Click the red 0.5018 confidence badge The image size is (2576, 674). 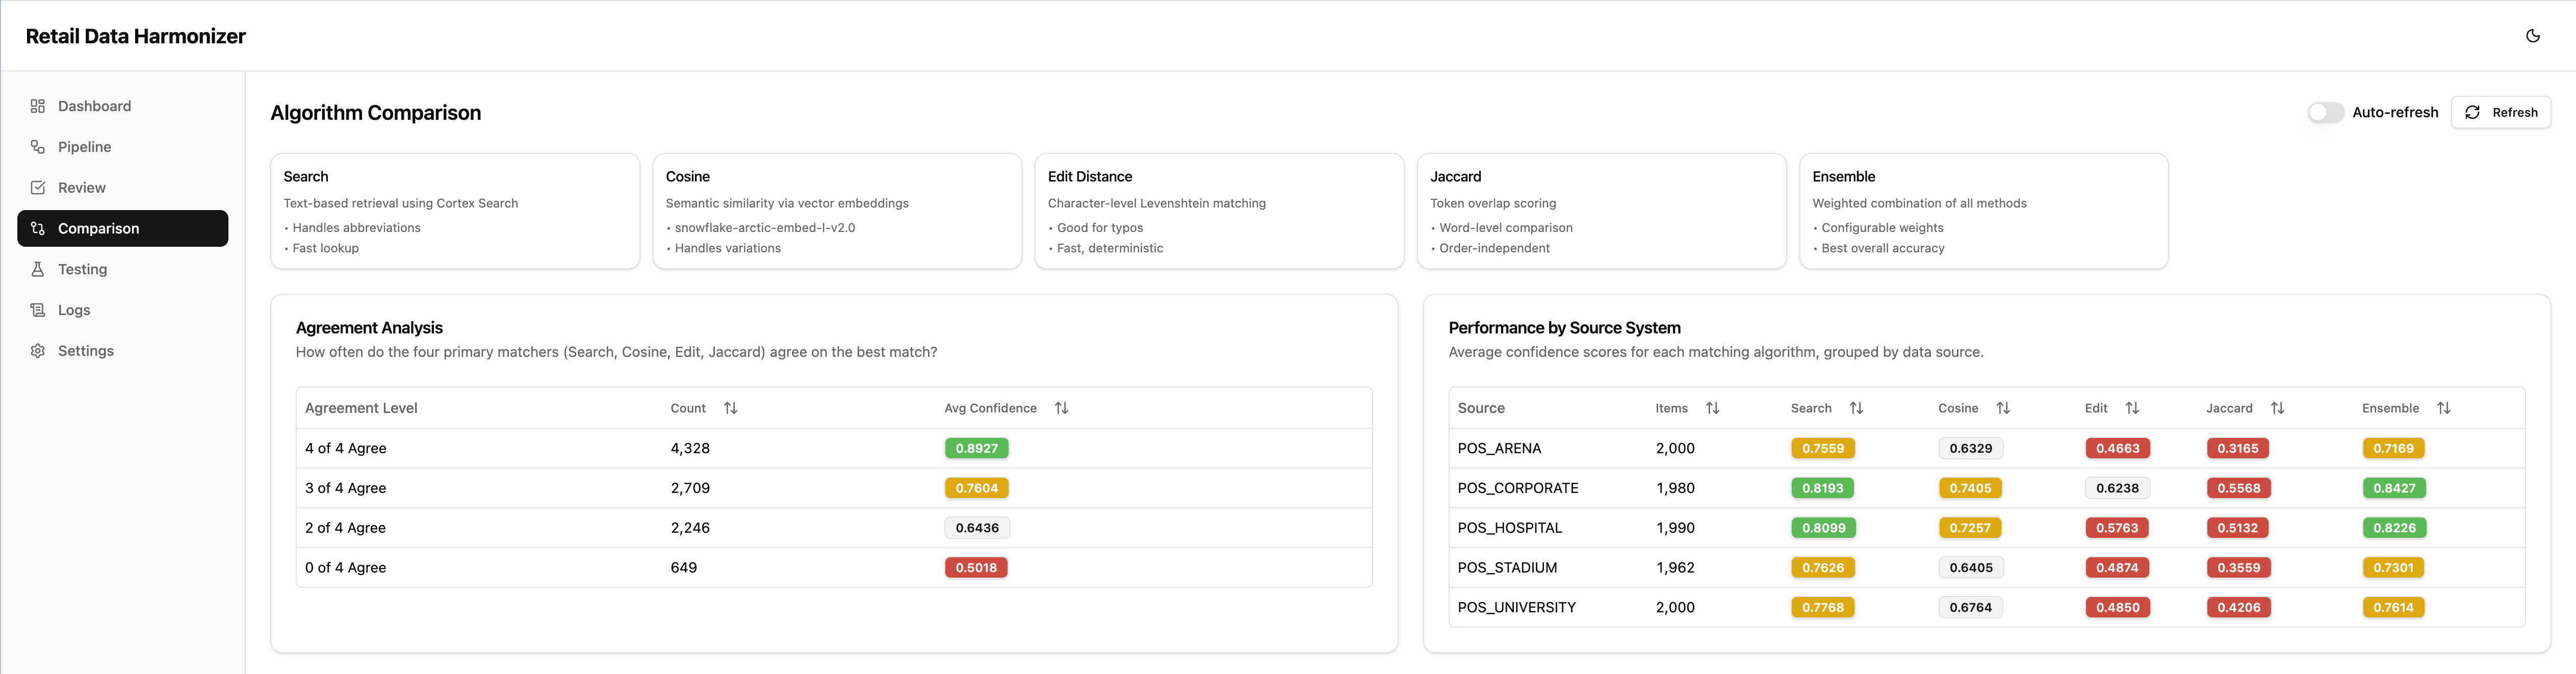[976, 567]
